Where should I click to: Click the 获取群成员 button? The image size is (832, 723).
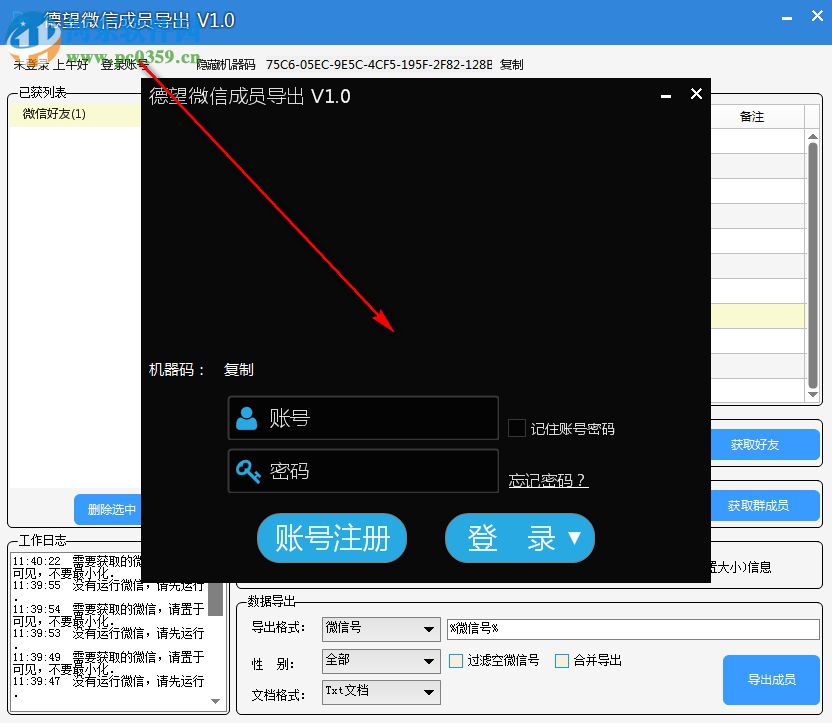[x=766, y=505]
